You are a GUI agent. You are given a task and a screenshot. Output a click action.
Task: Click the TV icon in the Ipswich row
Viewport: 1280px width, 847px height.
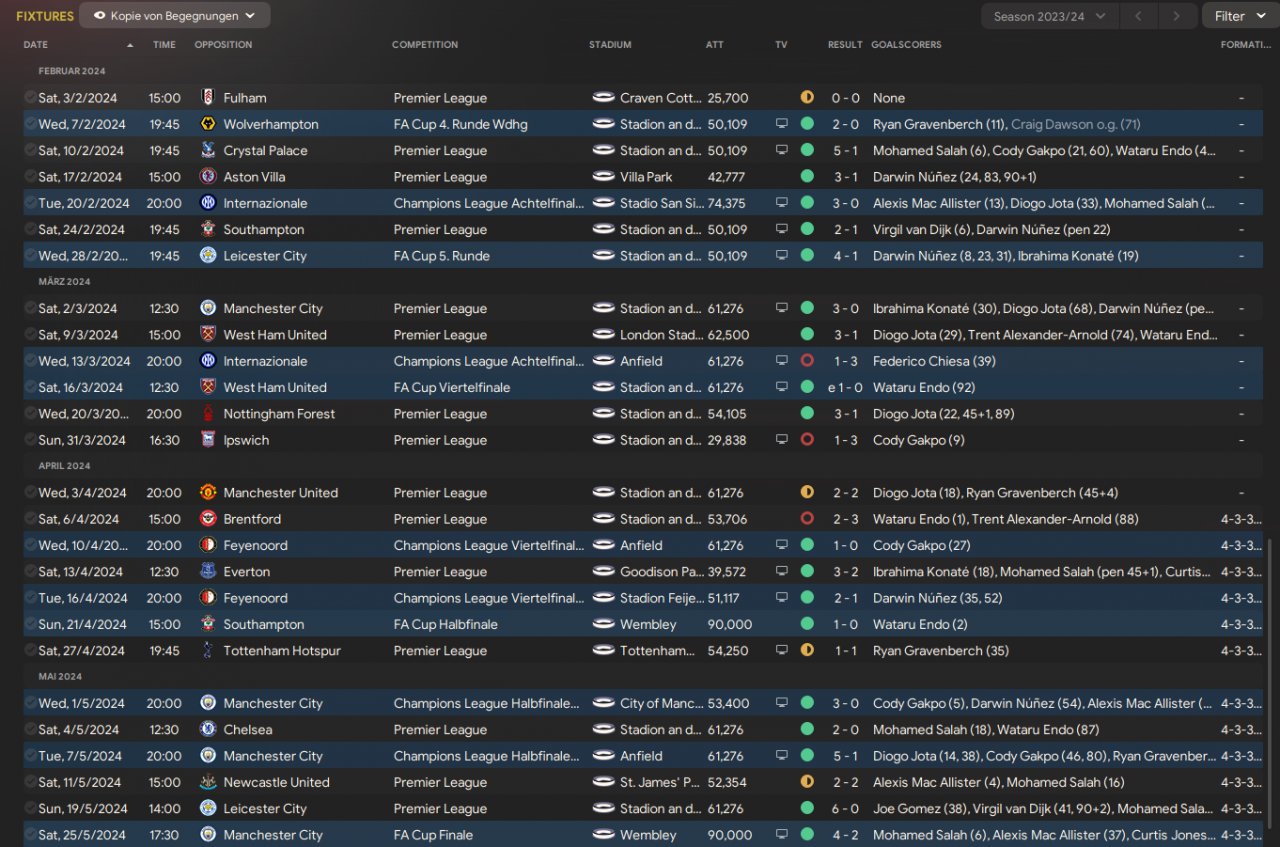(x=782, y=440)
